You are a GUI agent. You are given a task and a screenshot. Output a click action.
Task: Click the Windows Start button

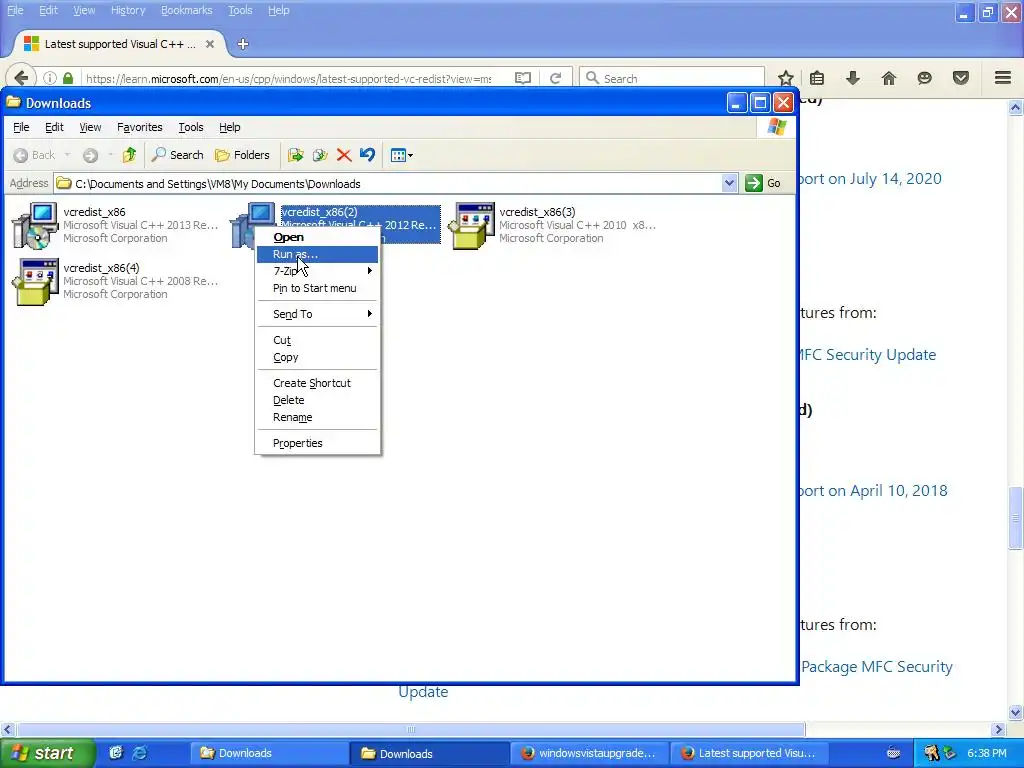pyautogui.click(x=47, y=753)
